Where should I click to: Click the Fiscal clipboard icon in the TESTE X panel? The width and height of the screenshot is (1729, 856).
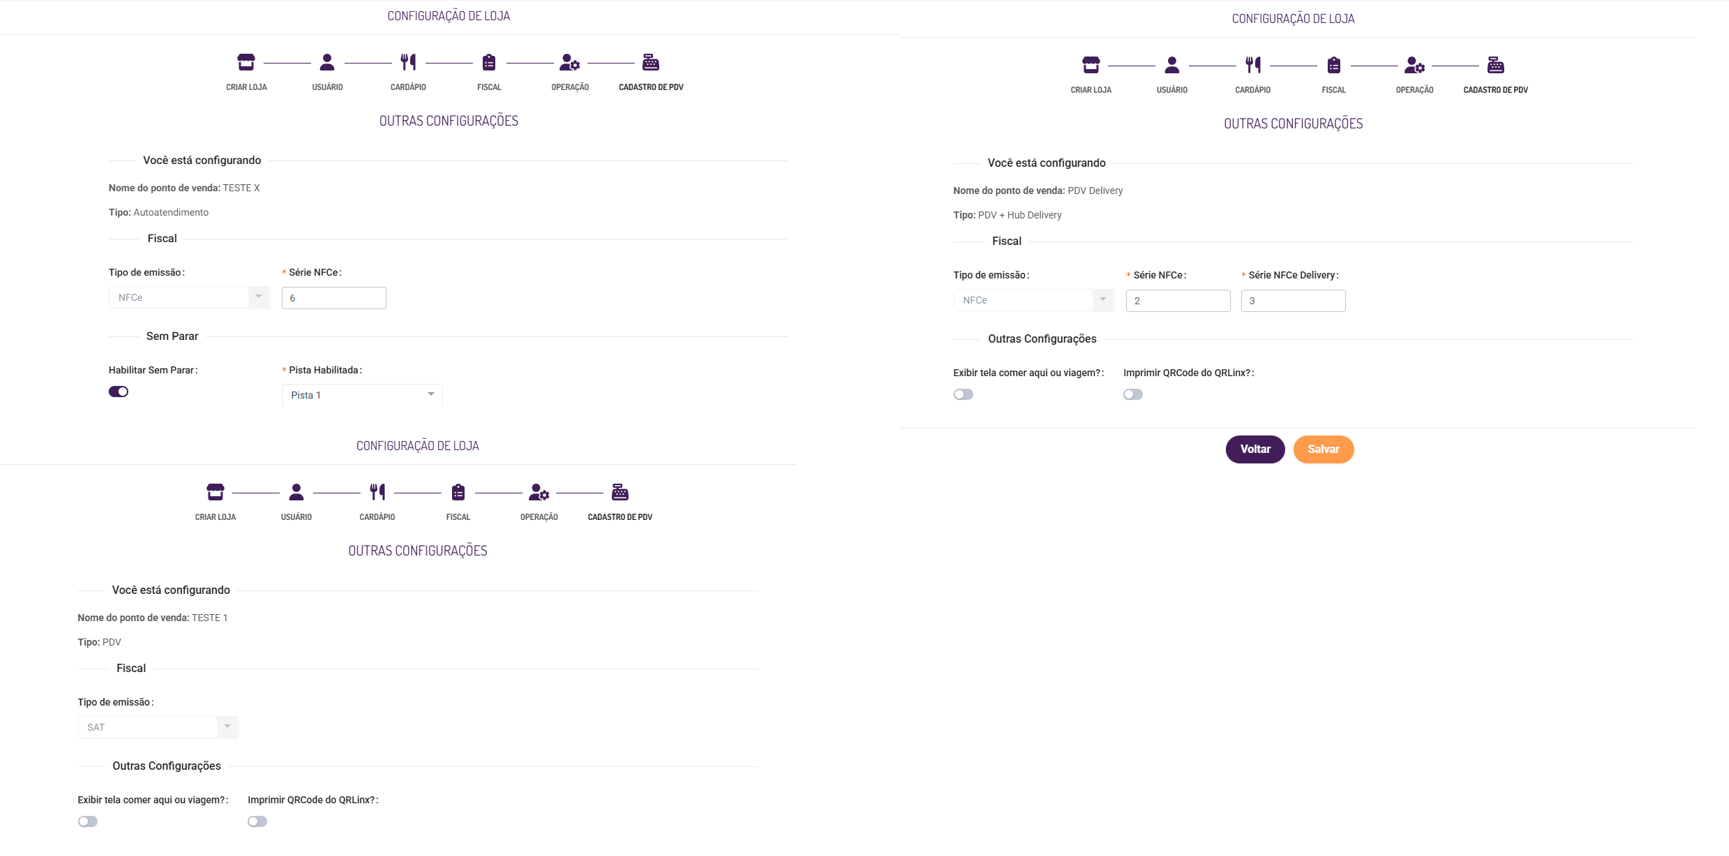pyautogui.click(x=489, y=62)
